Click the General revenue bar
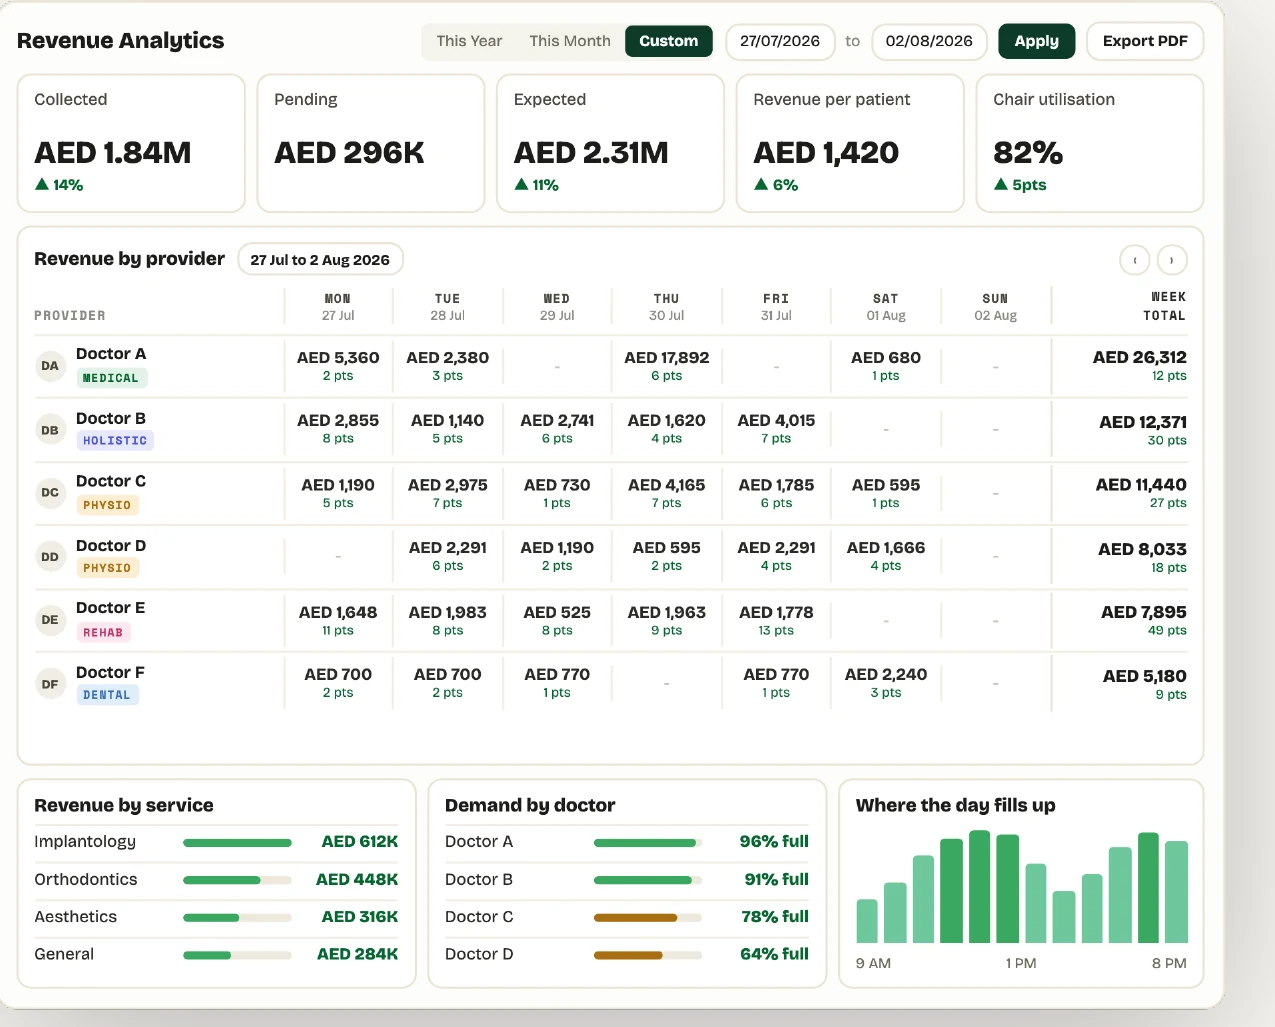The height and width of the screenshot is (1027, 1275). point(237,955)
